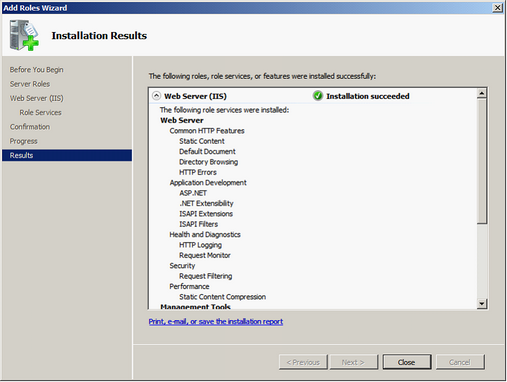Click the Previous button

[x=303, y=362]
